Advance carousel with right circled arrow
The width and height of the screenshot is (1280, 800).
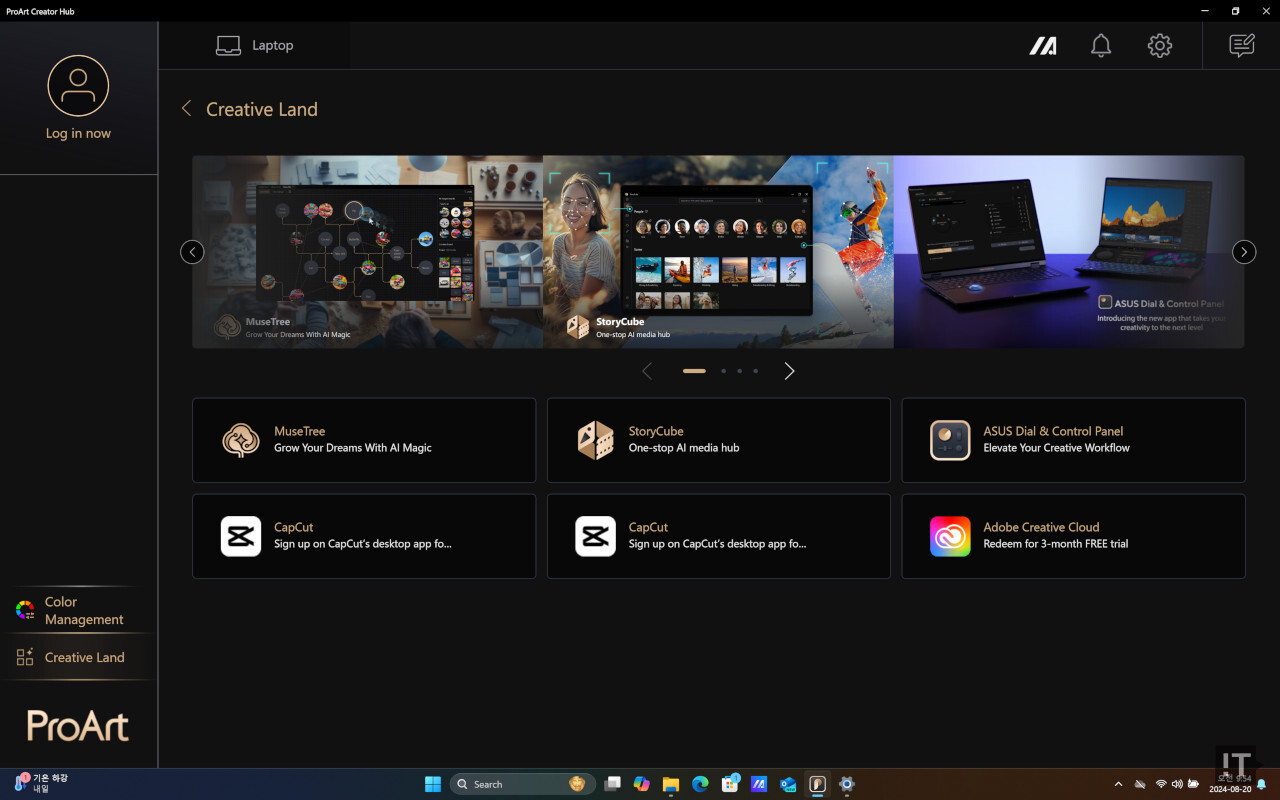tap(1243, 252)
